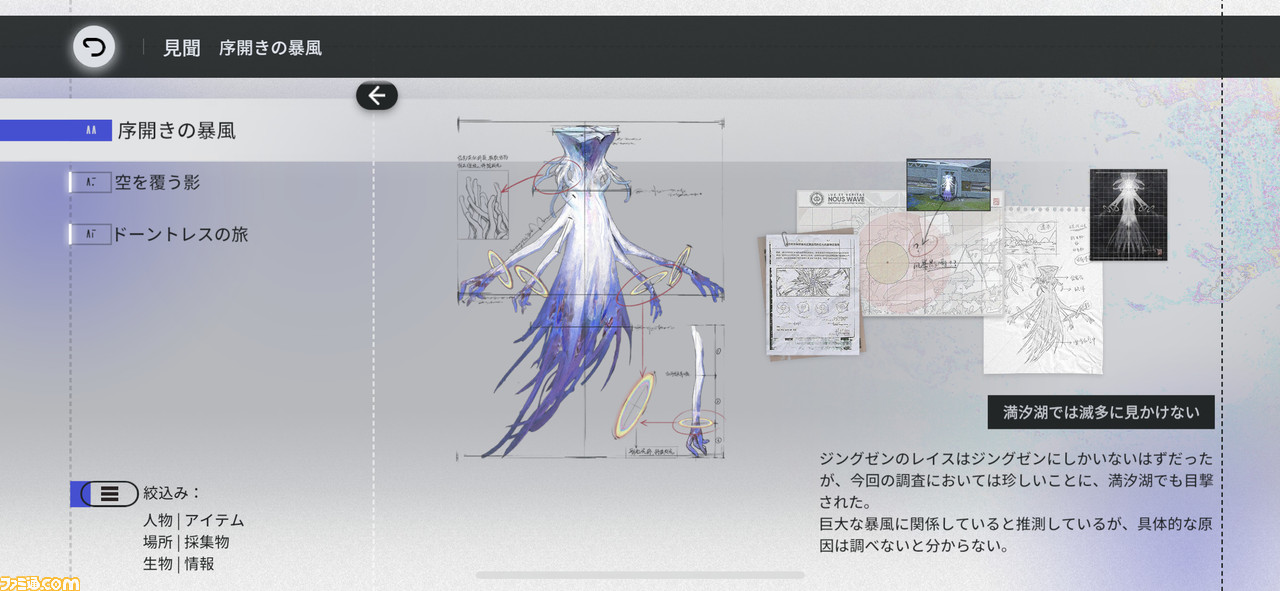Click the 情報 filter label

click(199, 564)
